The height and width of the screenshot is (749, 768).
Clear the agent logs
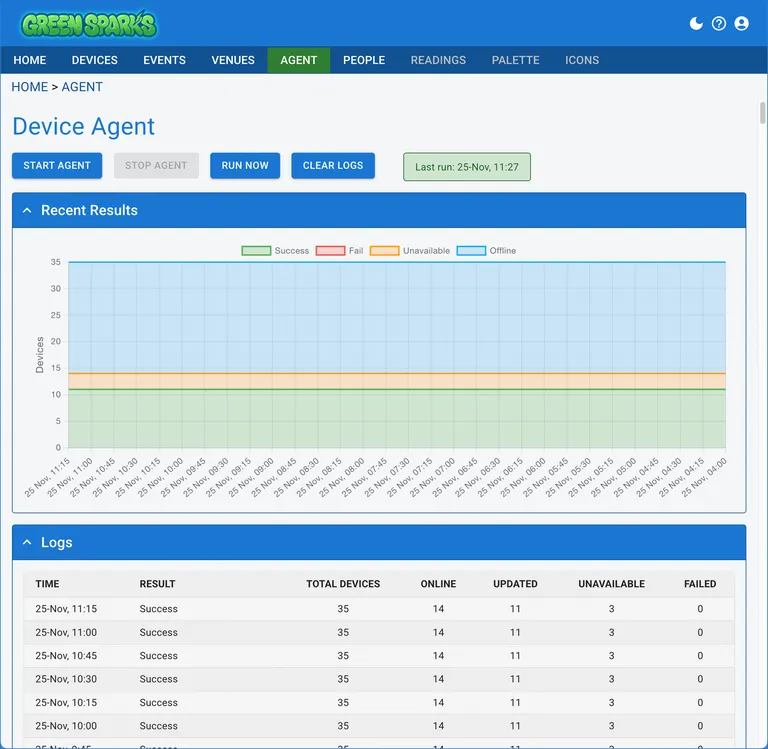pyautogui.click(x=333, y=166)
